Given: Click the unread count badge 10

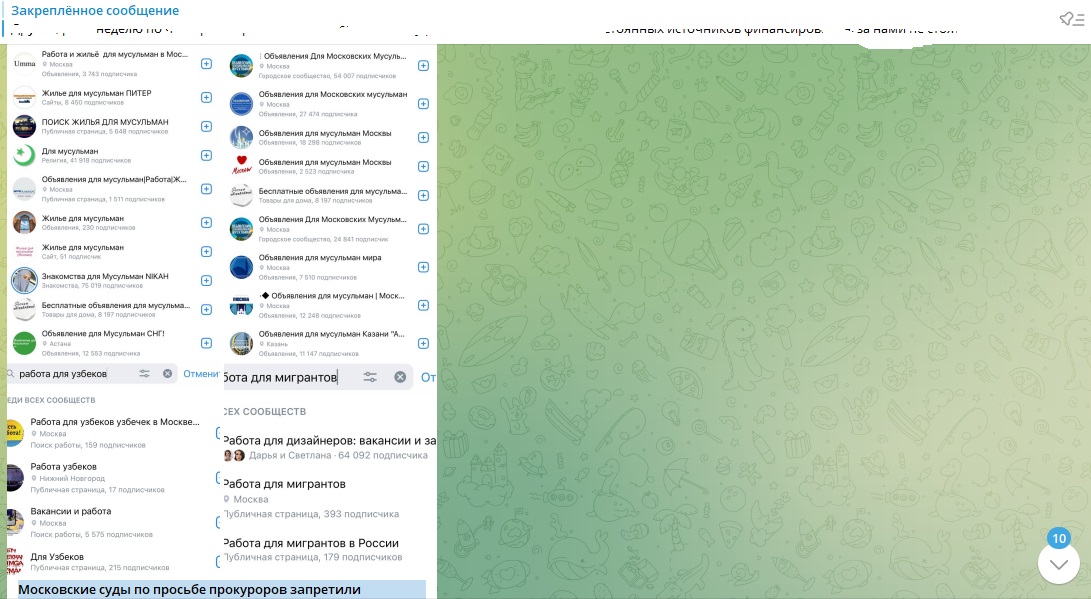Looking at the screenshot, I should [x=1059, y=538].
